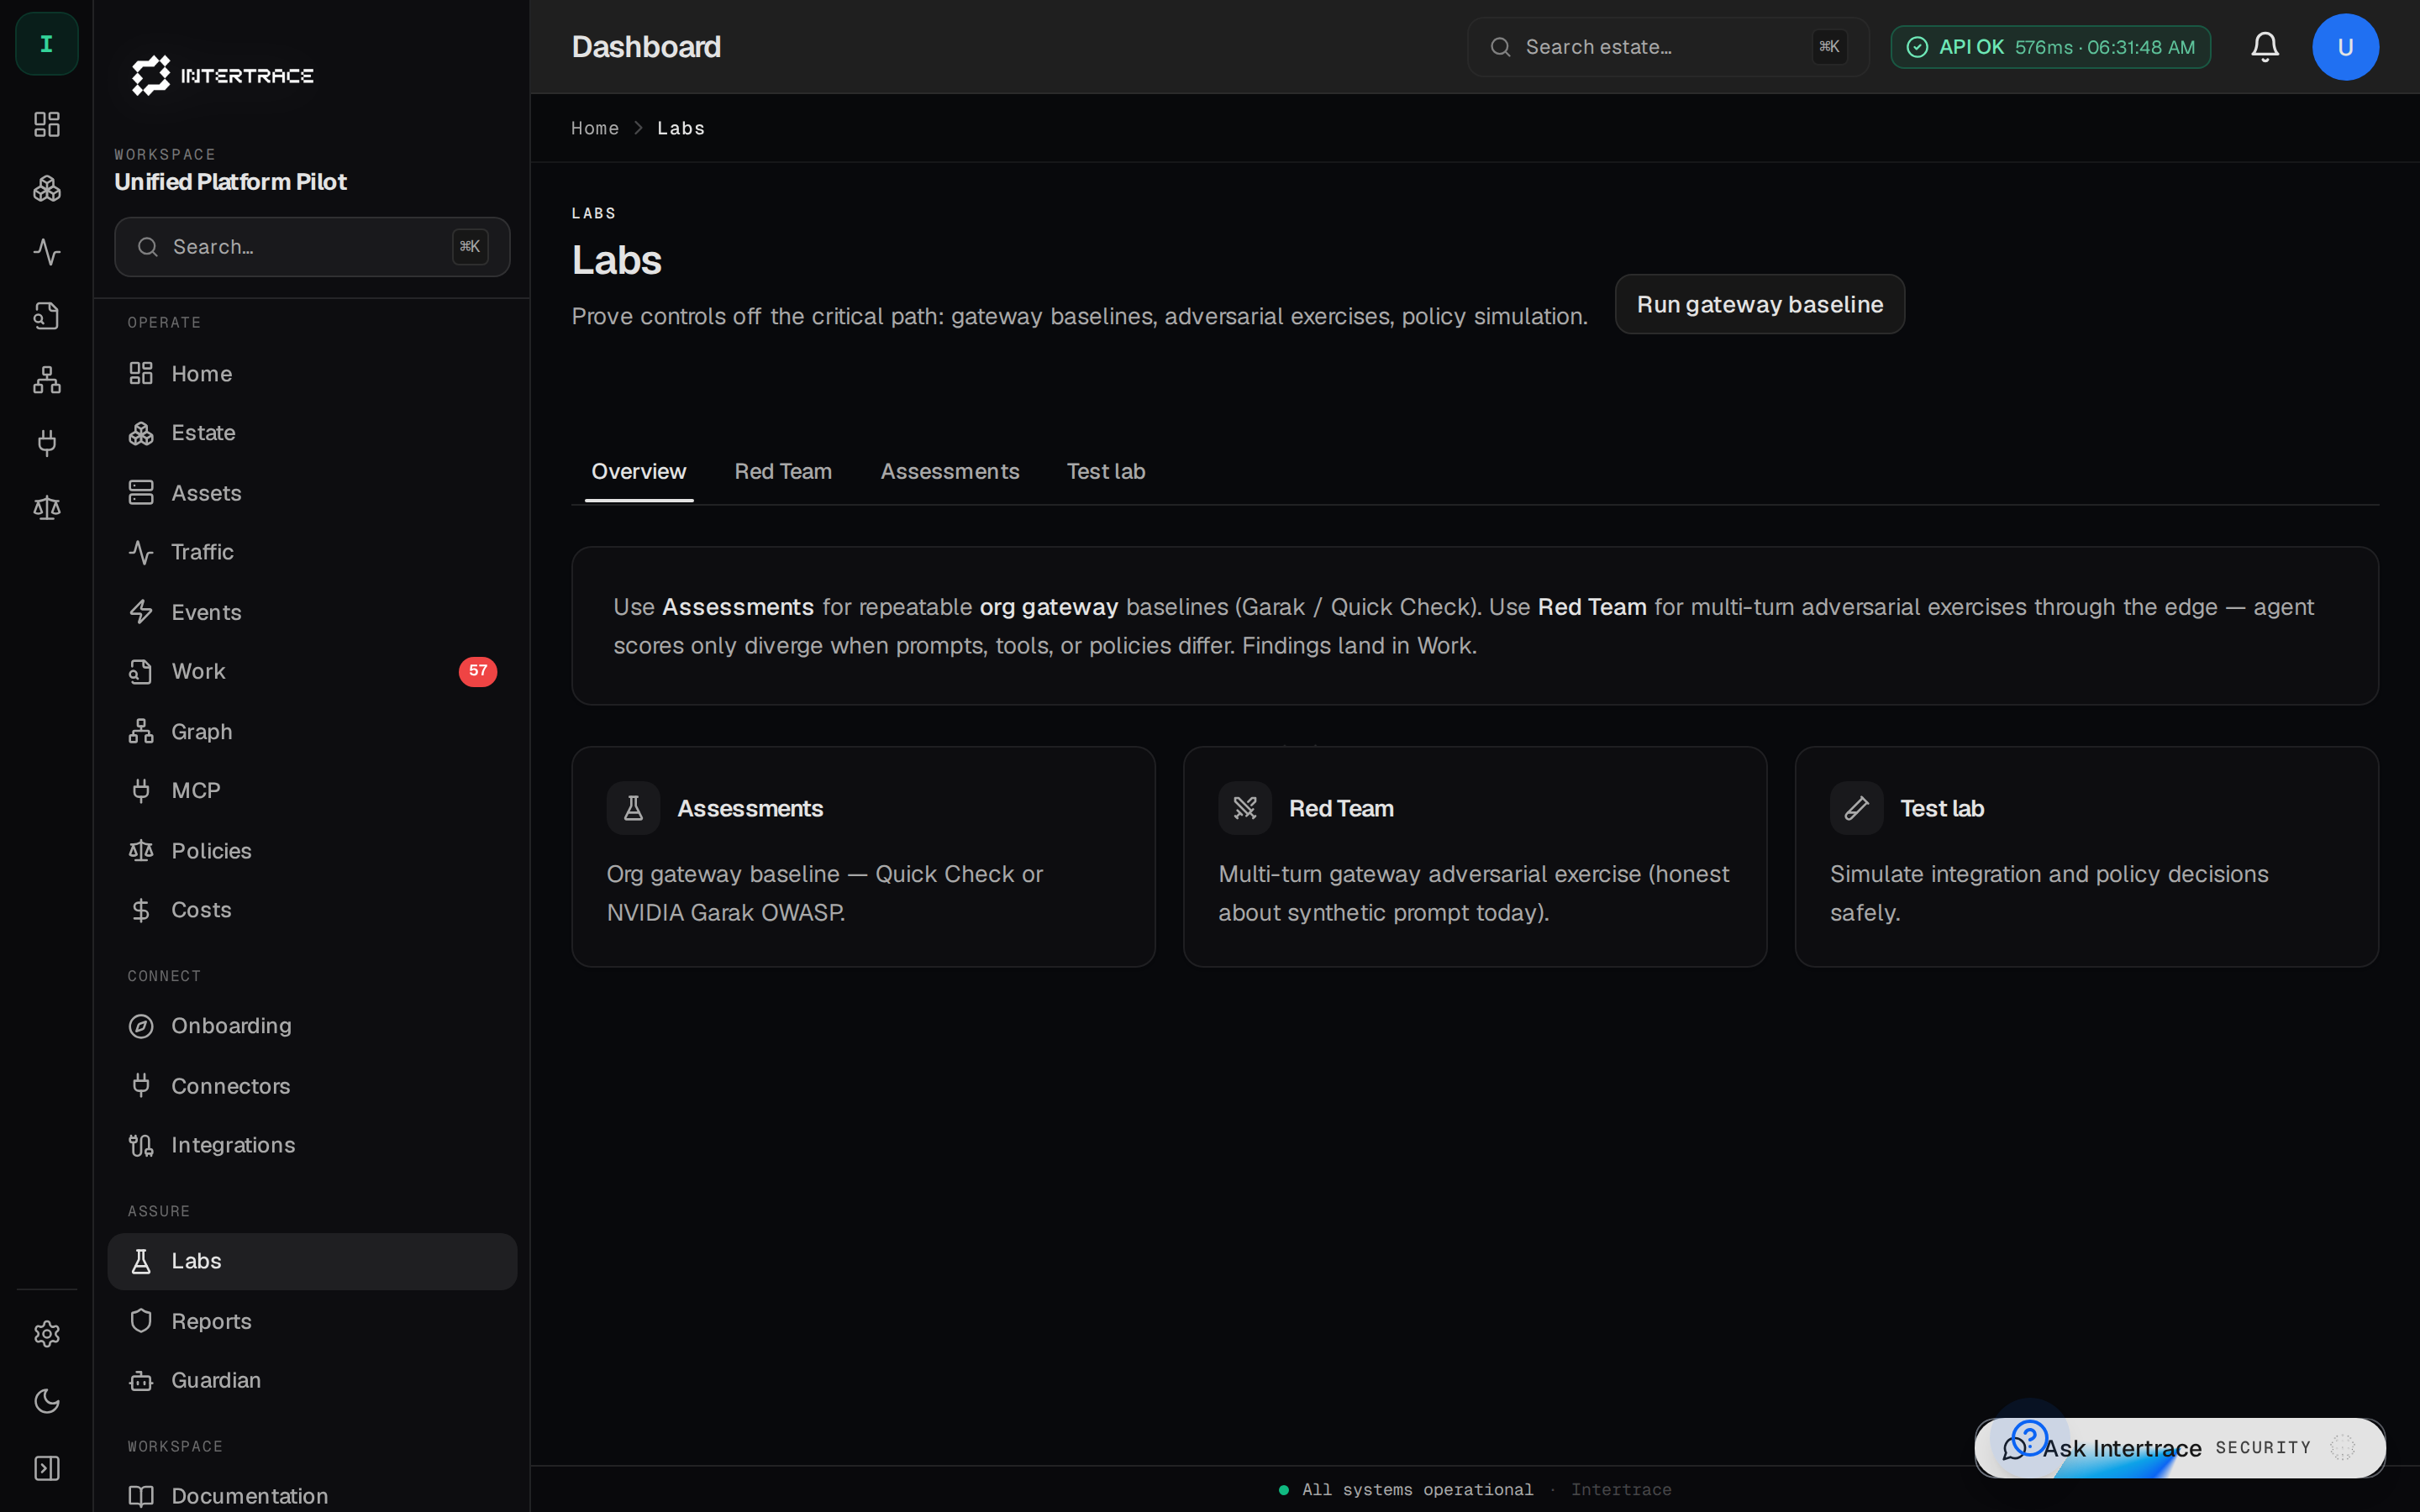Viewport: 2420px width, 1512px height.
Task: Switch to the Overview tab
Action: pos(639,472)
